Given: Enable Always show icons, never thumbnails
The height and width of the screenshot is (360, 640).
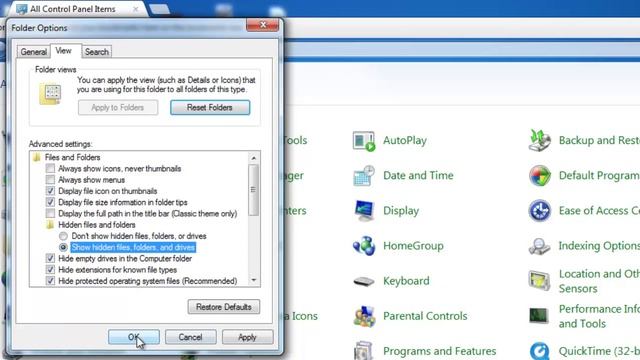Looking at the screenshot, I should point(50,169).
